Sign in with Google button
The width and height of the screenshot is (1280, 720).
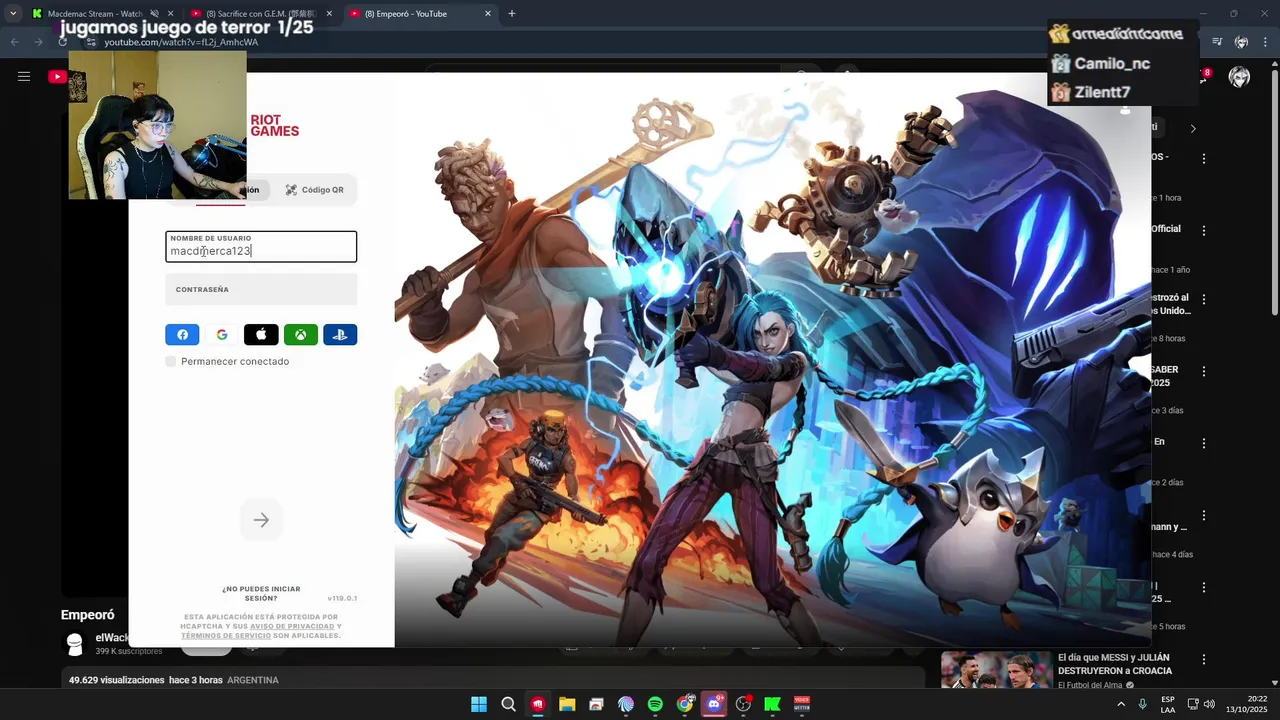tap(222, 335)
